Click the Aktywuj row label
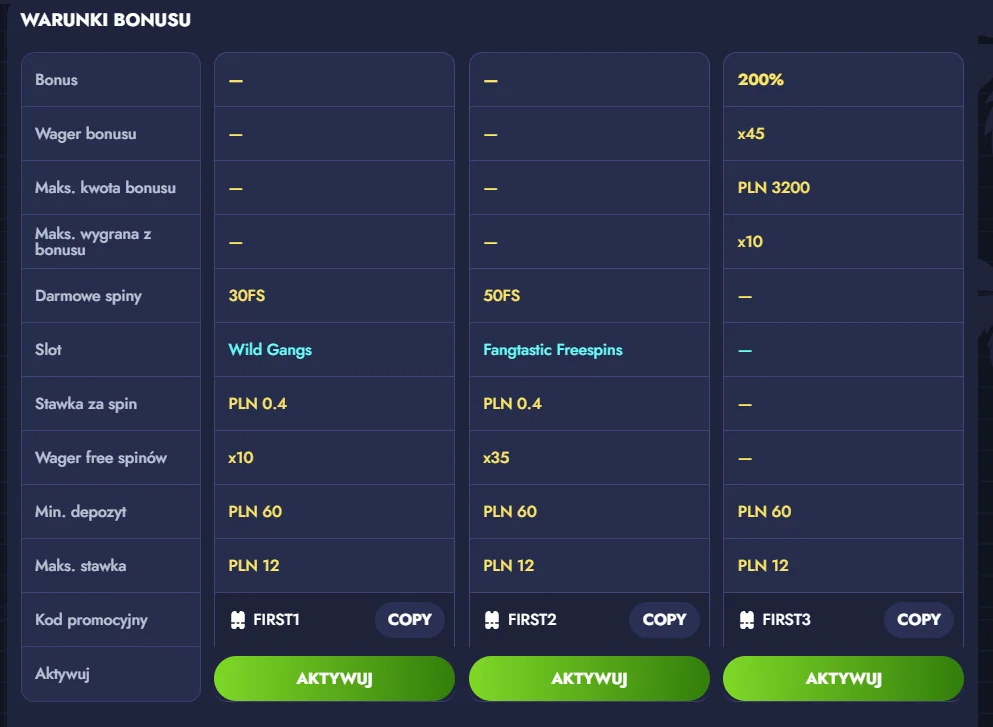Screen dimensions: 993x727 click(x=62, y=674)
